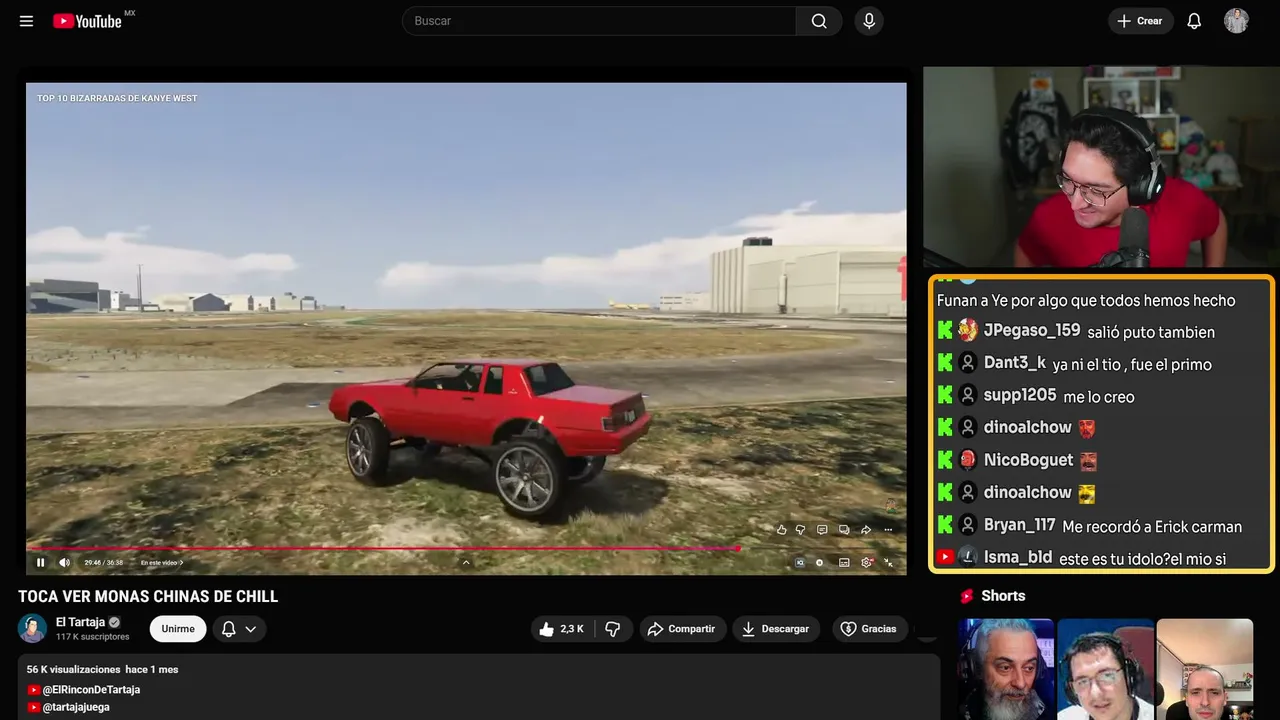This screenshot has width=1280, height=720.
Task: Click JPegaso_159 username in chat
Action: (1032, 330)
